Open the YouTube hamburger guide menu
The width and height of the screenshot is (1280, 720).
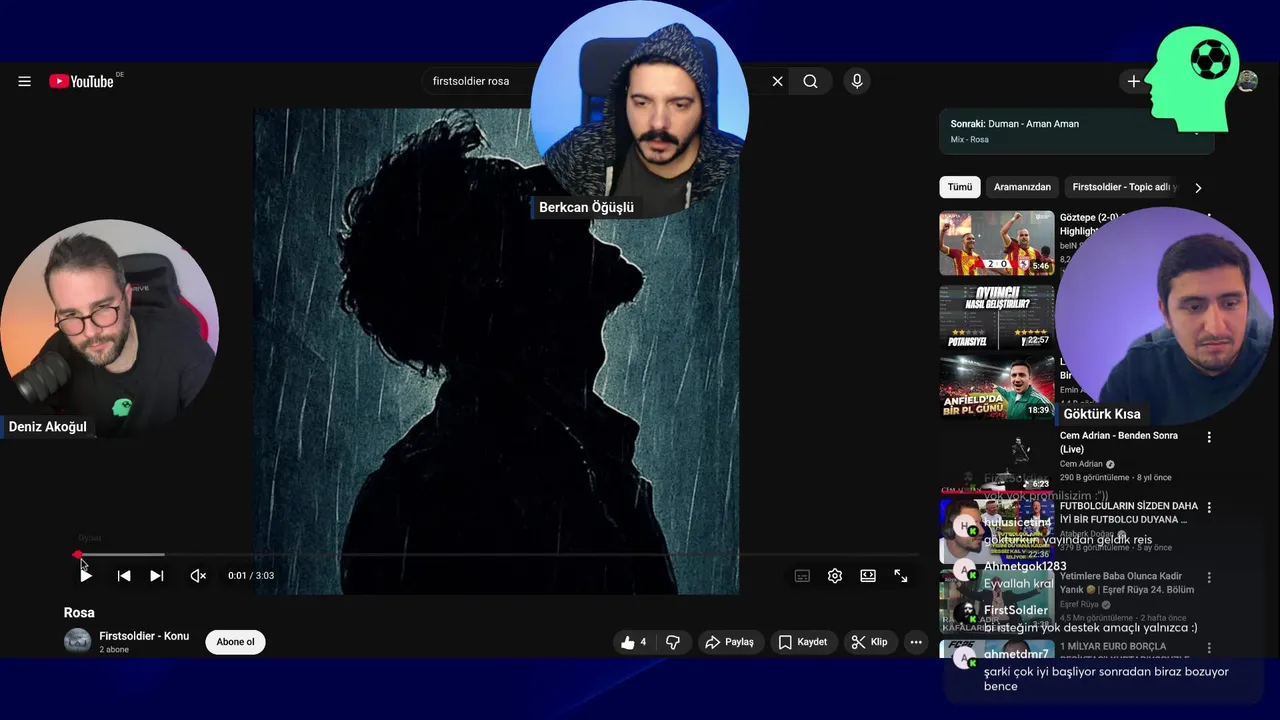click(24, 81)
